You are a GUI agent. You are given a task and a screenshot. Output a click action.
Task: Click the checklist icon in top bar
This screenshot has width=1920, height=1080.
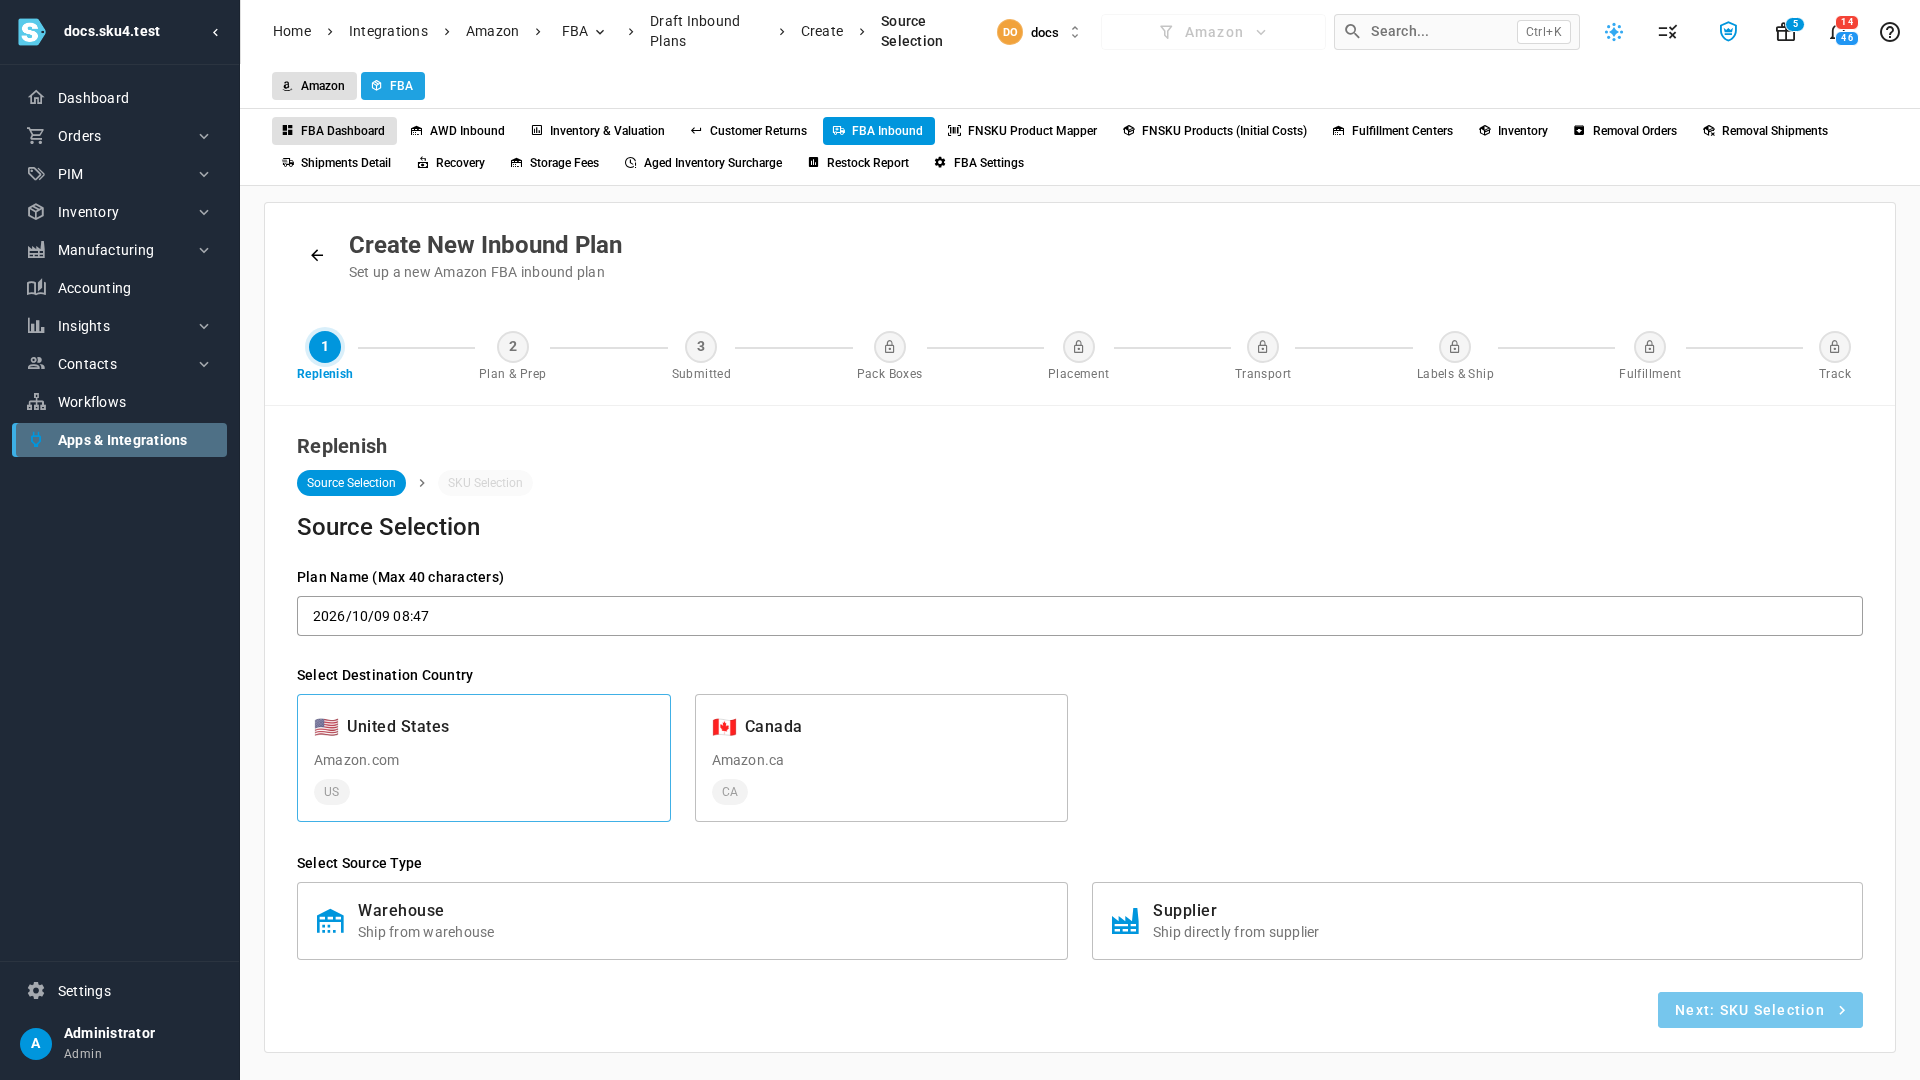(1668, 32)
